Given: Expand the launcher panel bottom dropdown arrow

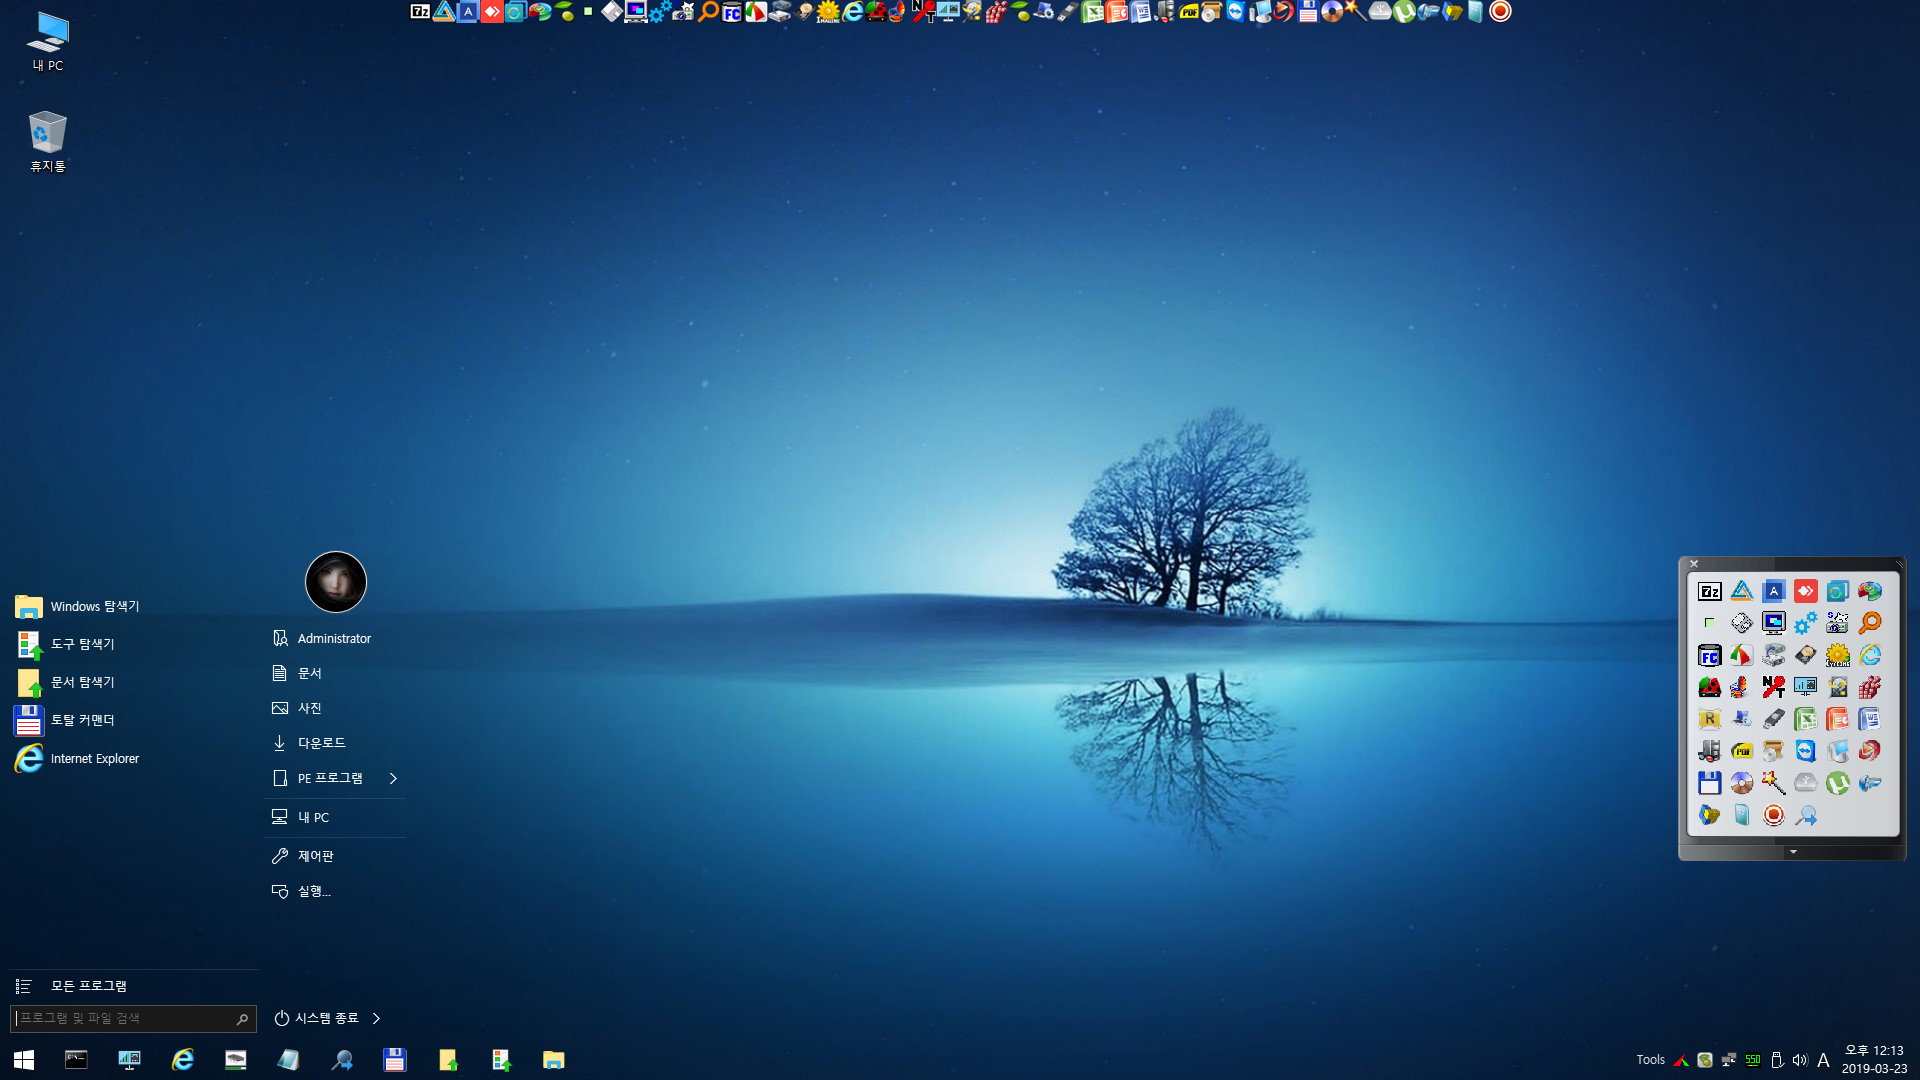Looking at the screenshot, I should pos(1793,852).
